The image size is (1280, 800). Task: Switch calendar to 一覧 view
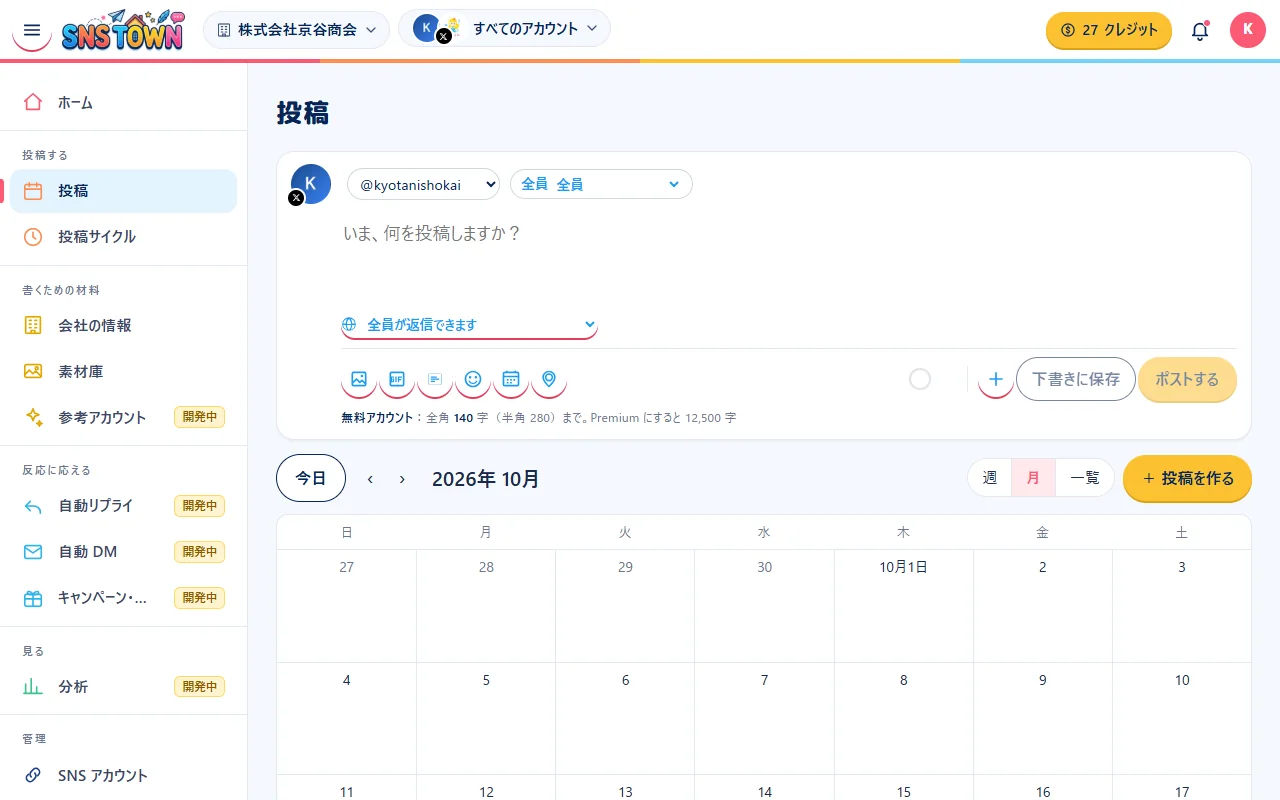coord(1085,478)
